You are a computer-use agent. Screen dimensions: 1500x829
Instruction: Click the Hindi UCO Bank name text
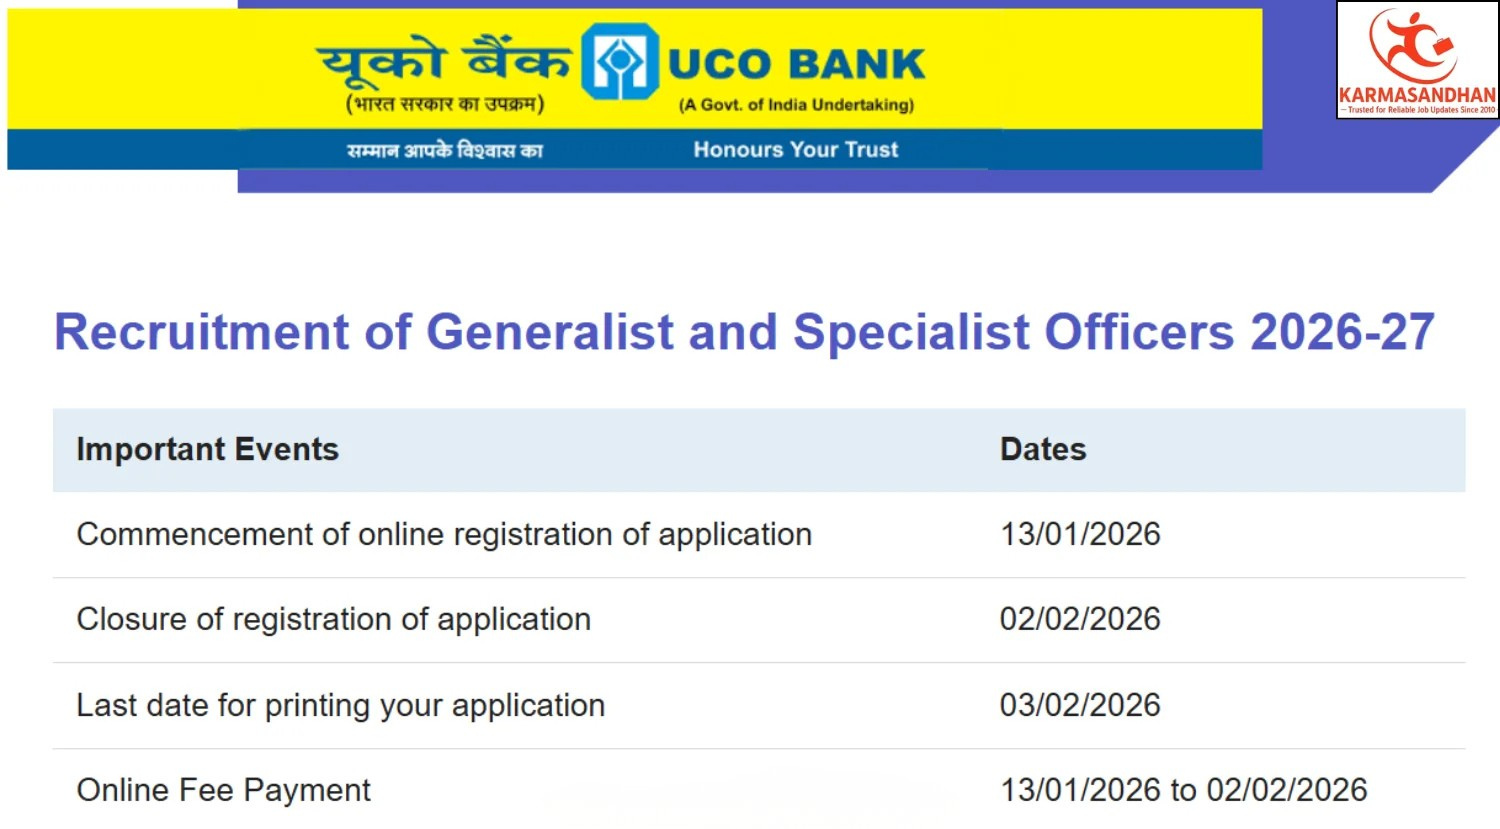point(444,62)
